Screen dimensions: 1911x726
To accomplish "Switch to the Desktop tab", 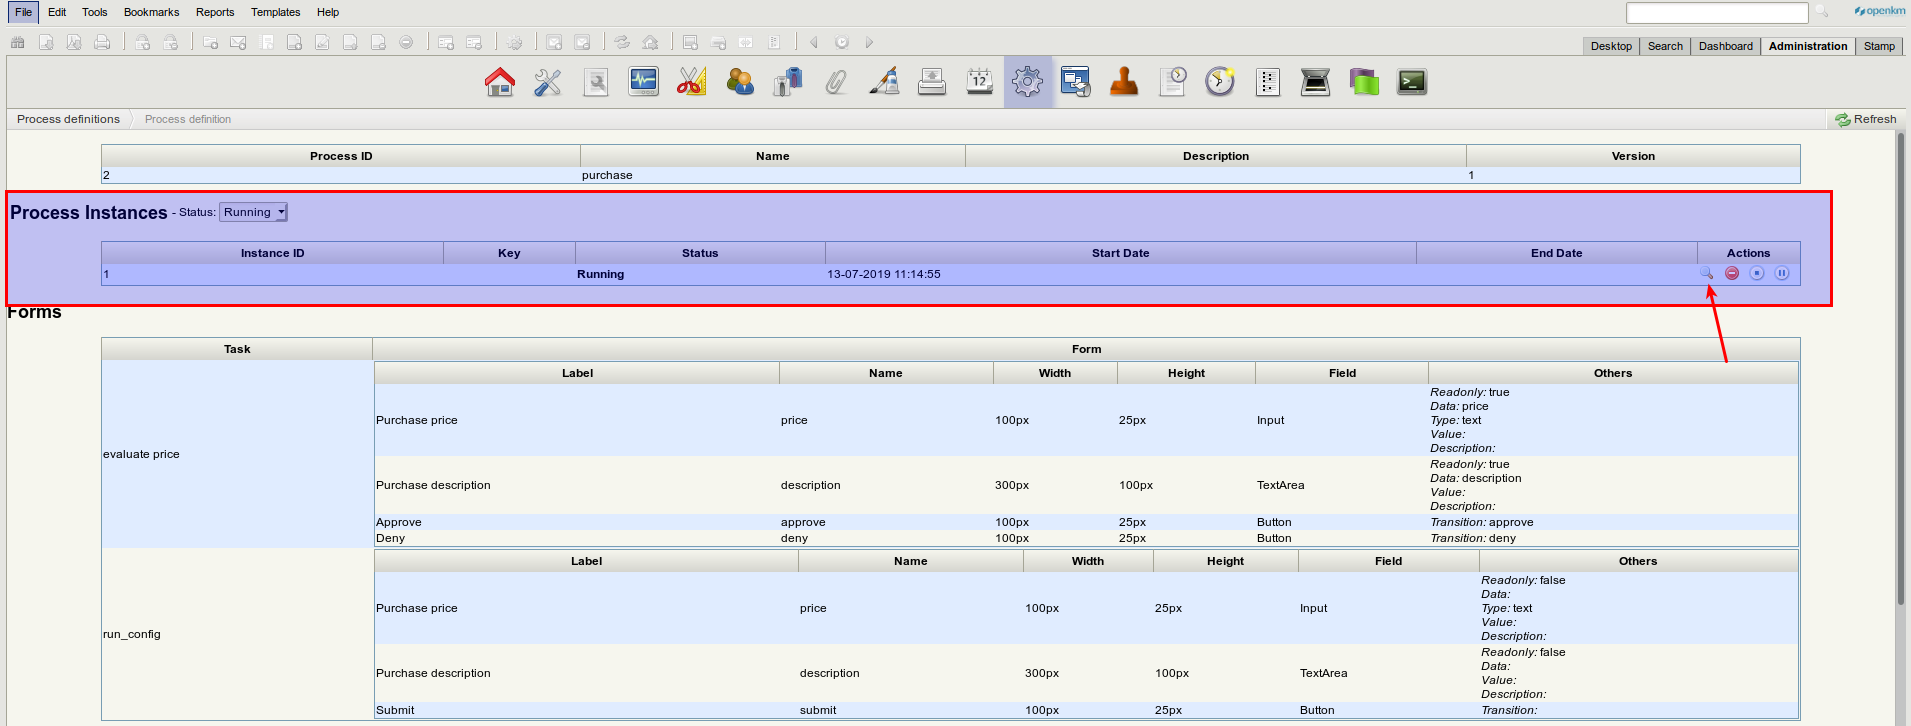I will 1611,46.
